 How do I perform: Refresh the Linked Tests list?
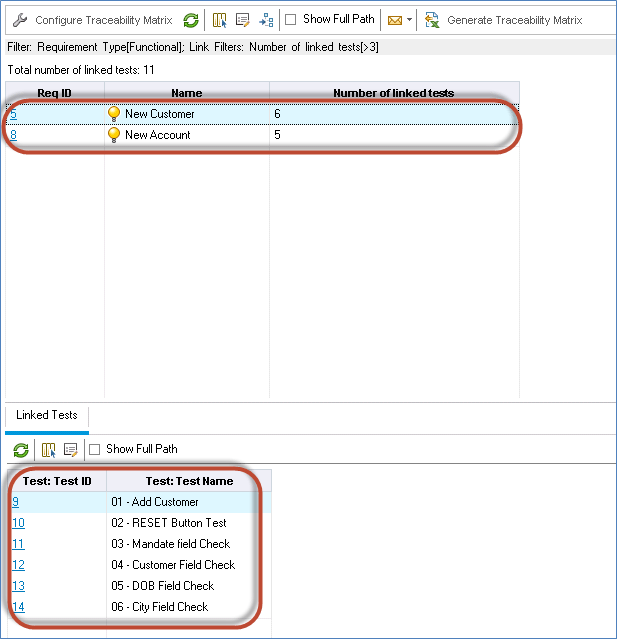pyautogui.click(x=21, y=450)
